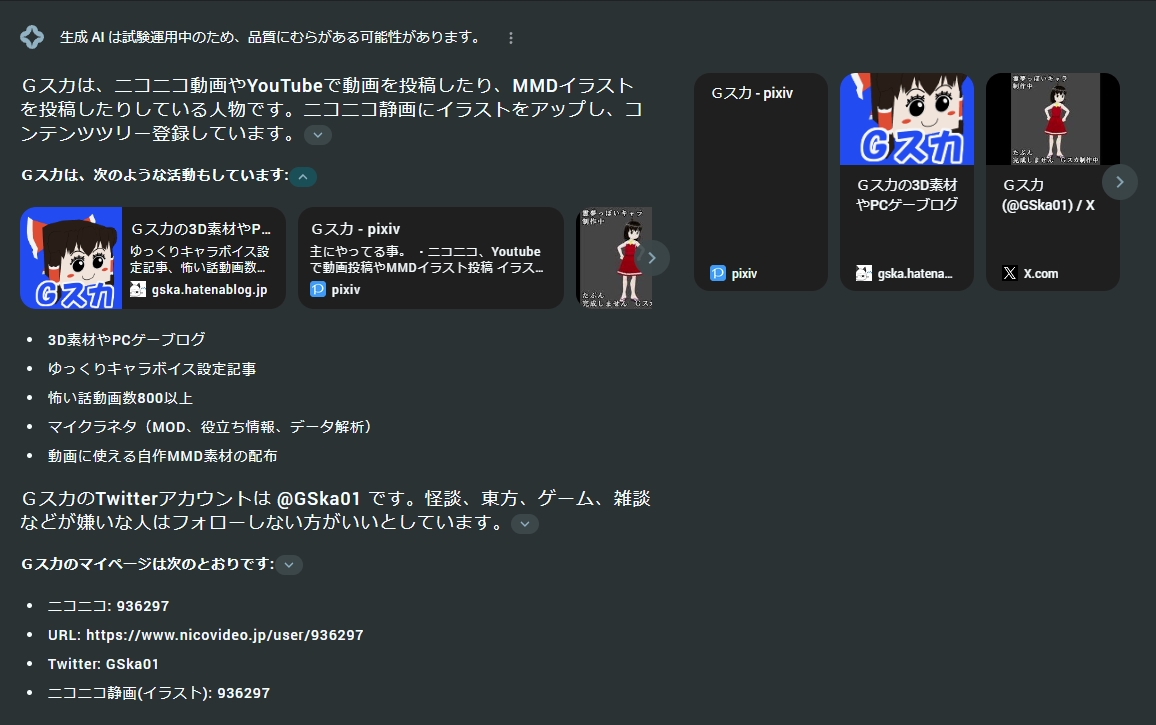The height and width of the screenshot is (725, 1156).
Task: Click the pixiv favicon in inline card
Action: 318,289
